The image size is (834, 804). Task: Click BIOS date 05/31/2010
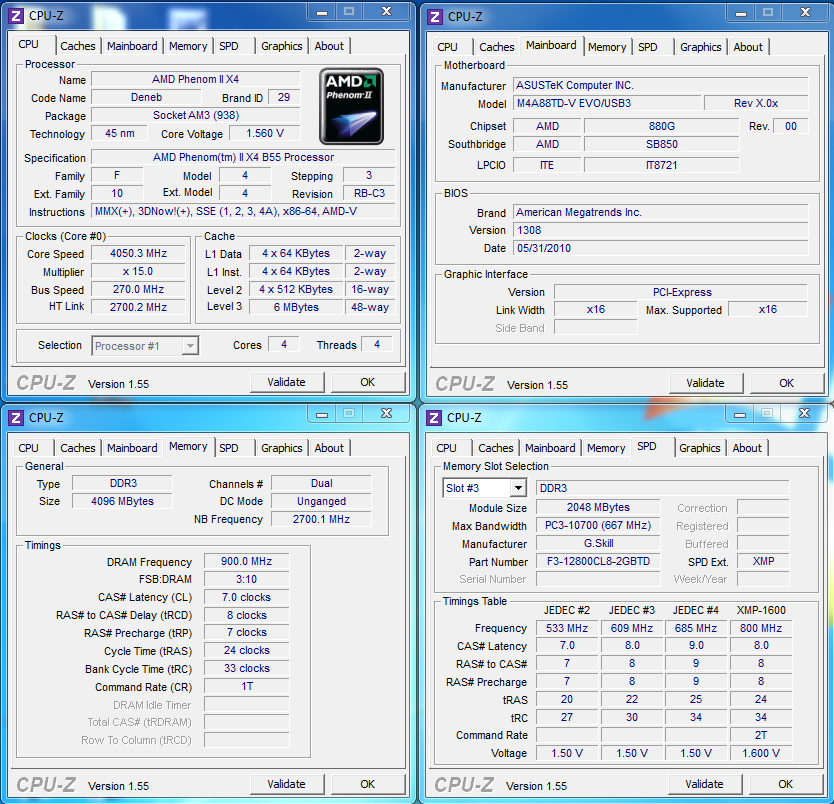coord(661,248)
